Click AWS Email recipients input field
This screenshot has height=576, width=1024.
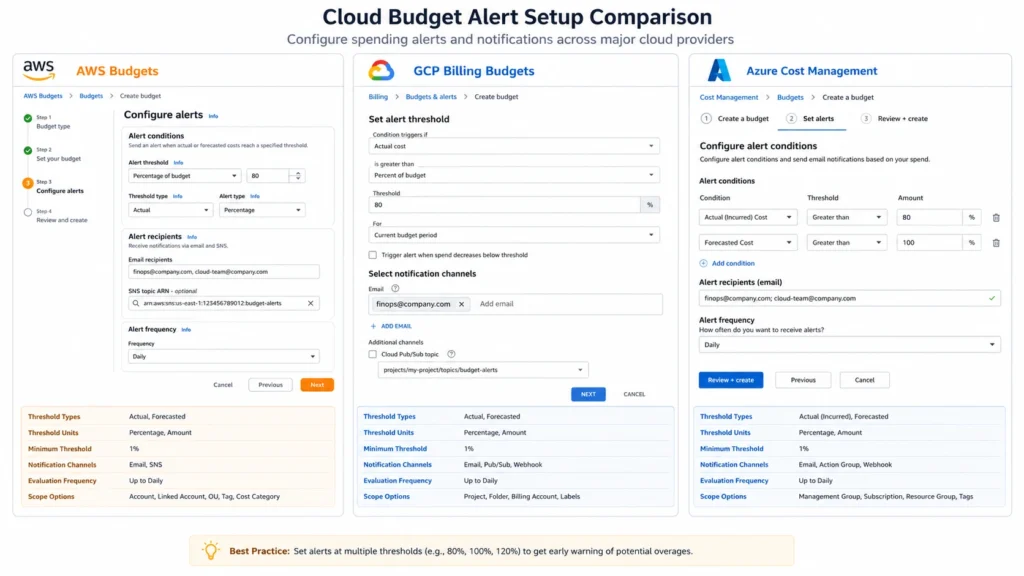click(223, 272)
